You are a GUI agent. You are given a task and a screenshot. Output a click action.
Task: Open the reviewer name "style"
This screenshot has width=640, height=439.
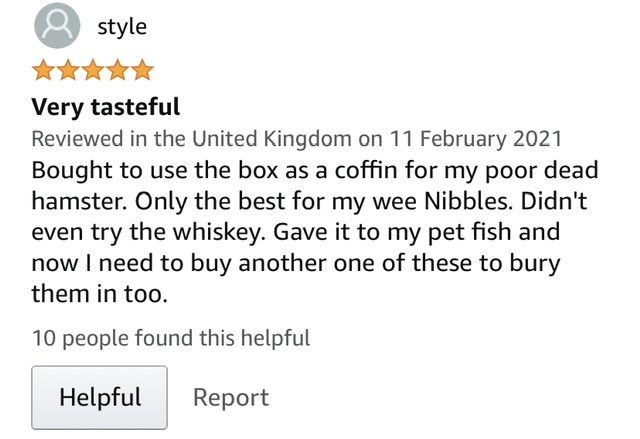[x=122, y=27]
